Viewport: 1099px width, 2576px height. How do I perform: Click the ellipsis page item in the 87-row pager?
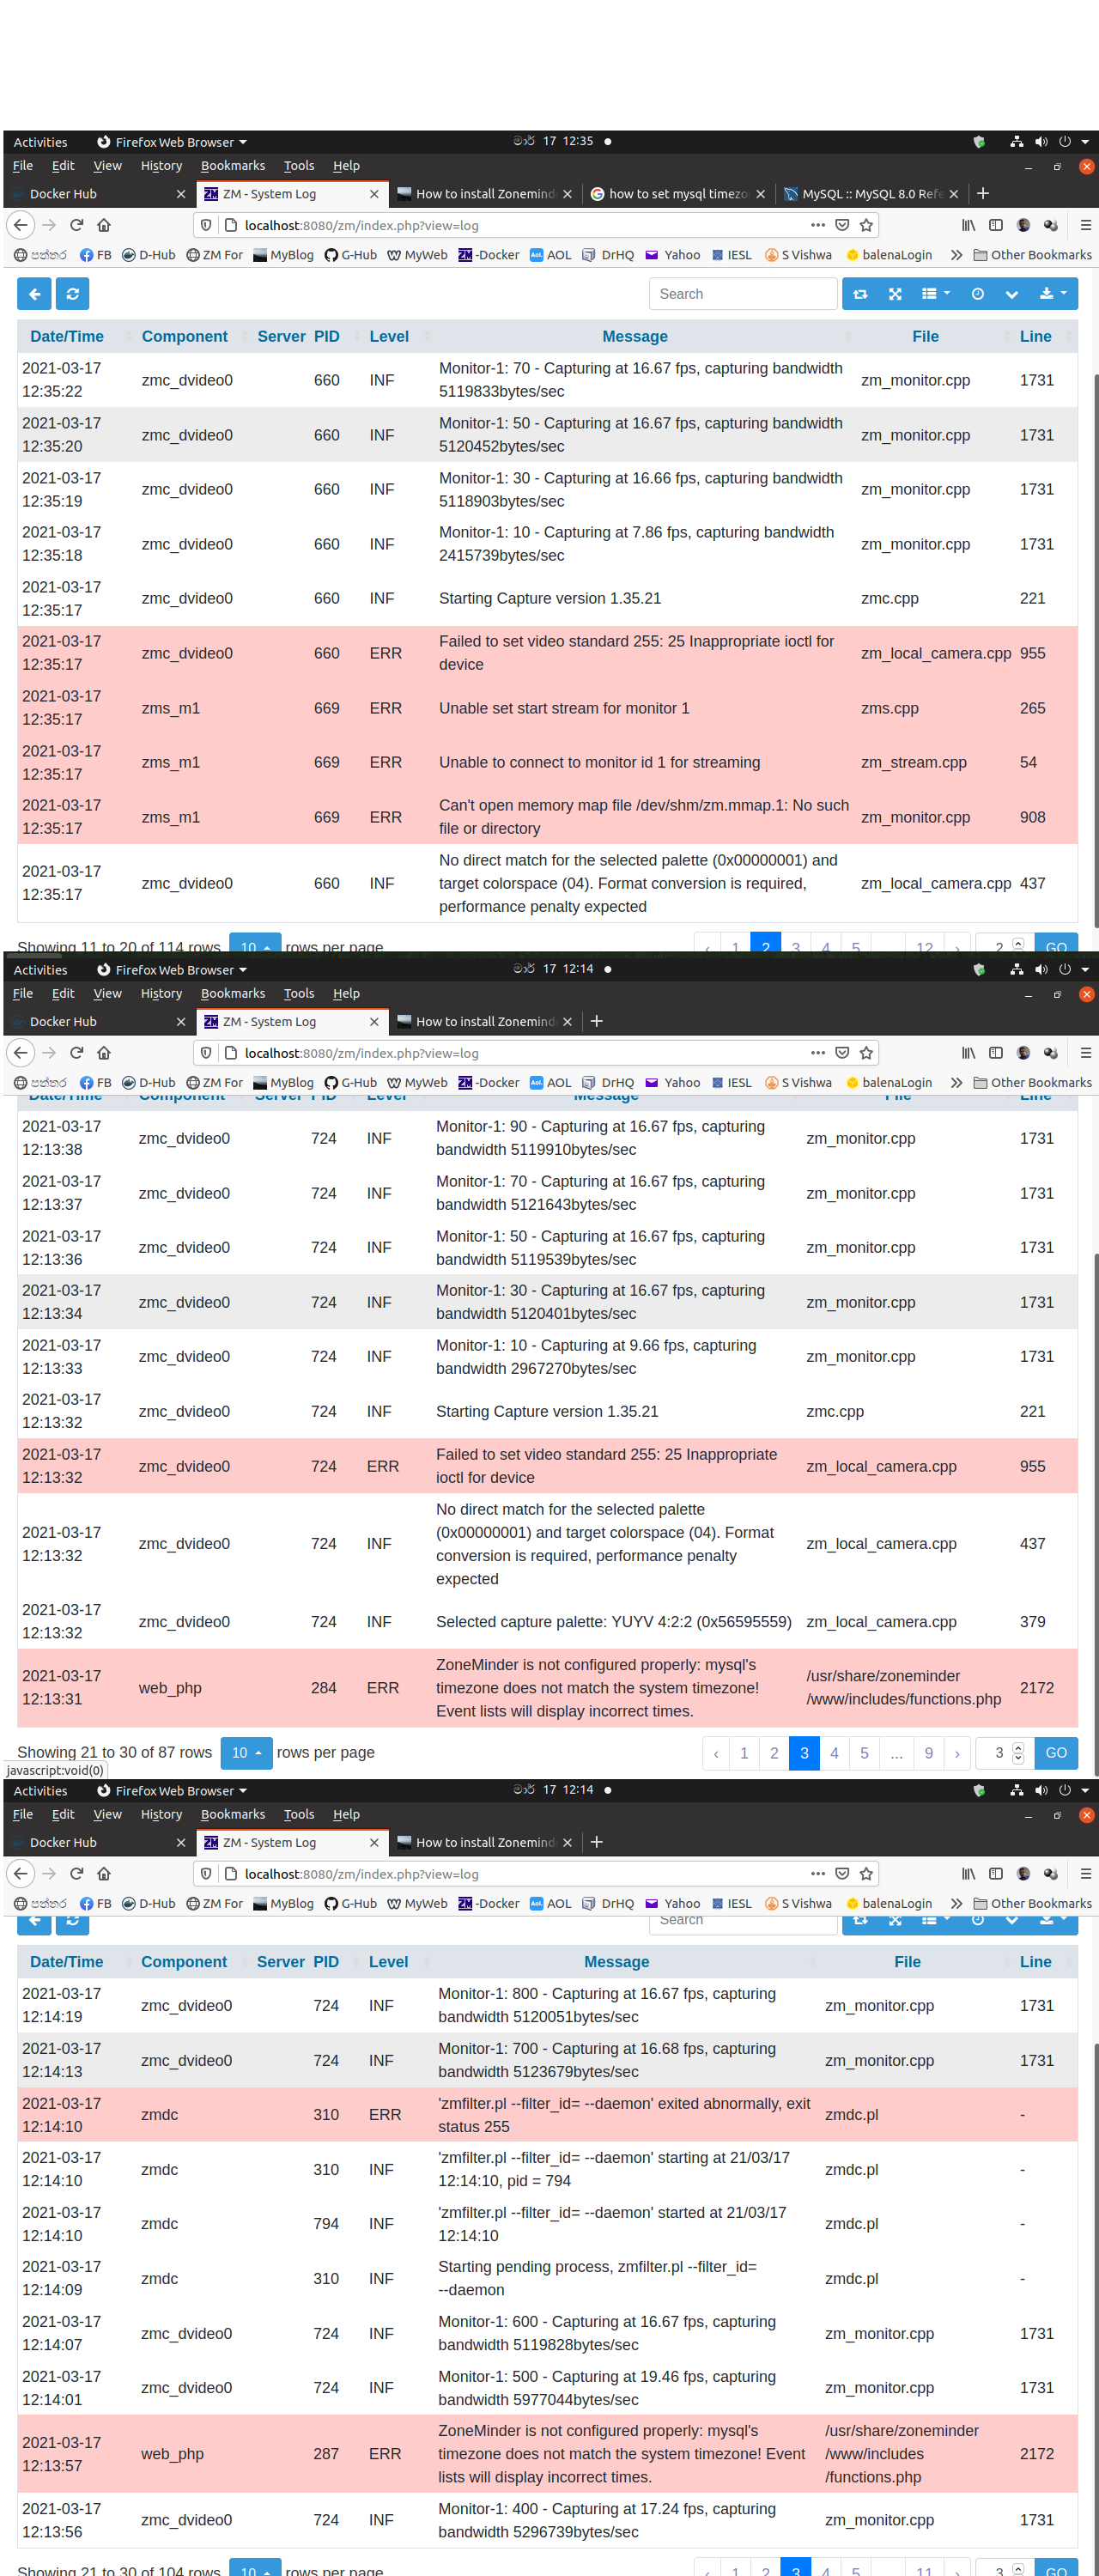coord(896,1753)
